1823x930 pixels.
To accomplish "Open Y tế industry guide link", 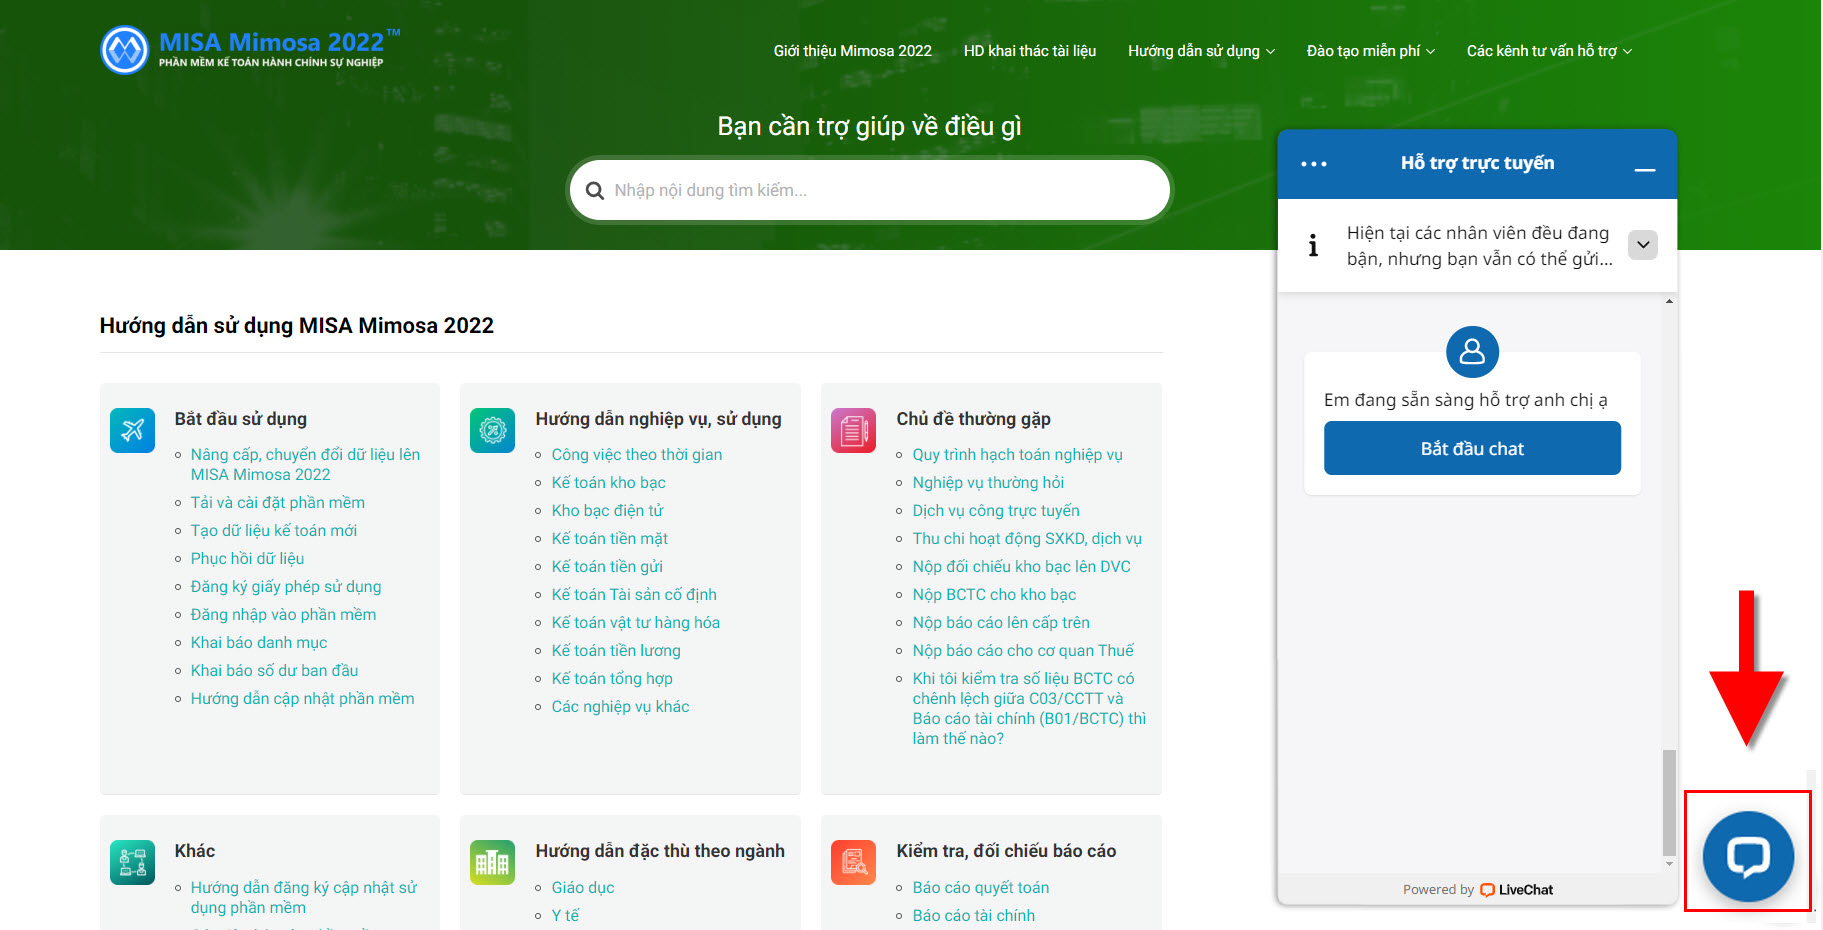I will point(565,915).
